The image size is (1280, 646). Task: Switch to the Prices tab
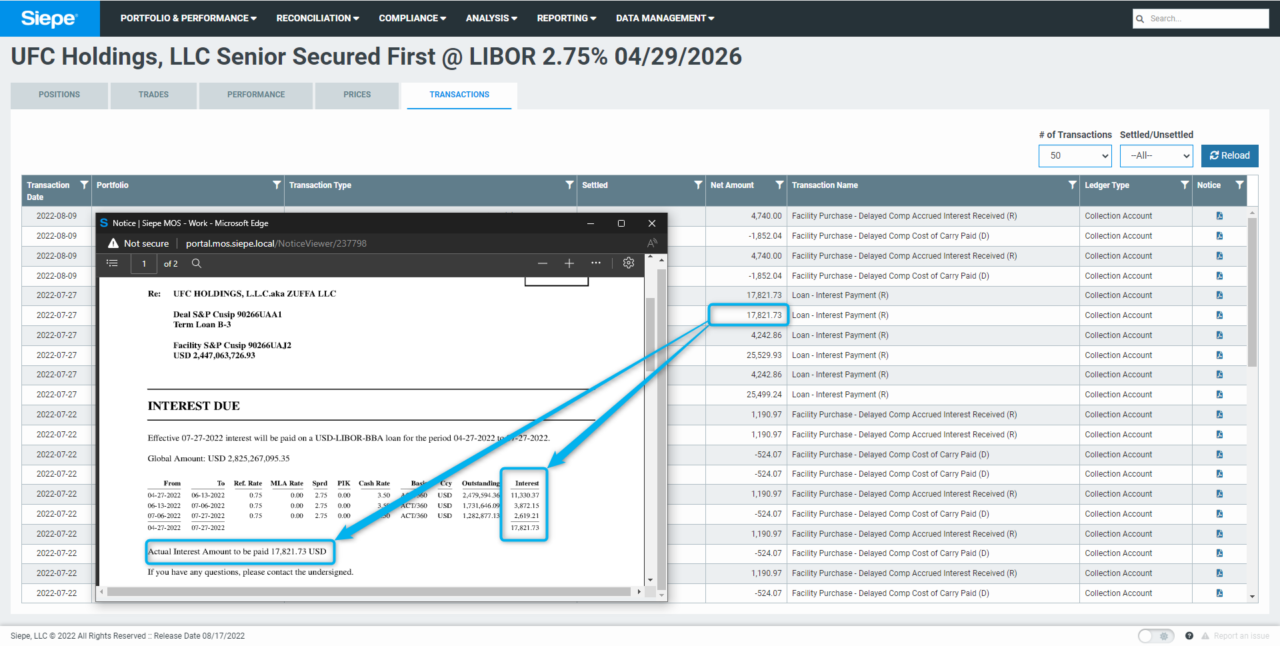[x=357, y=95]
